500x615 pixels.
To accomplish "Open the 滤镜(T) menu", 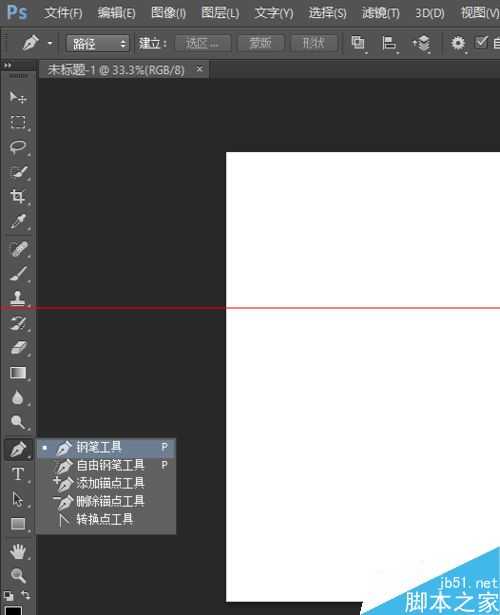I will click(x=381, y=13).
